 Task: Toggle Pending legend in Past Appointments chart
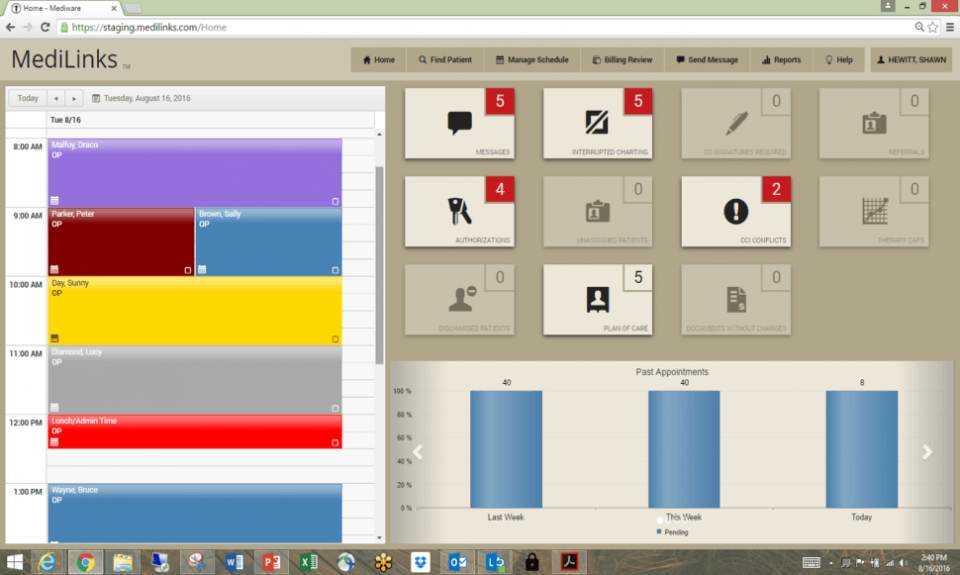pyautogui.click(x=672, y=532)
